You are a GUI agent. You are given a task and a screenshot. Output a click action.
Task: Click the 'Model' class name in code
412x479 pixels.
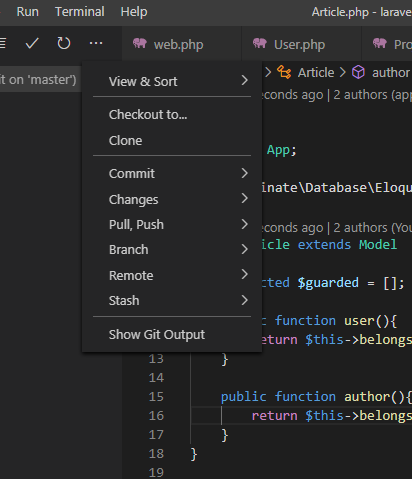click(x=378, y=245)
